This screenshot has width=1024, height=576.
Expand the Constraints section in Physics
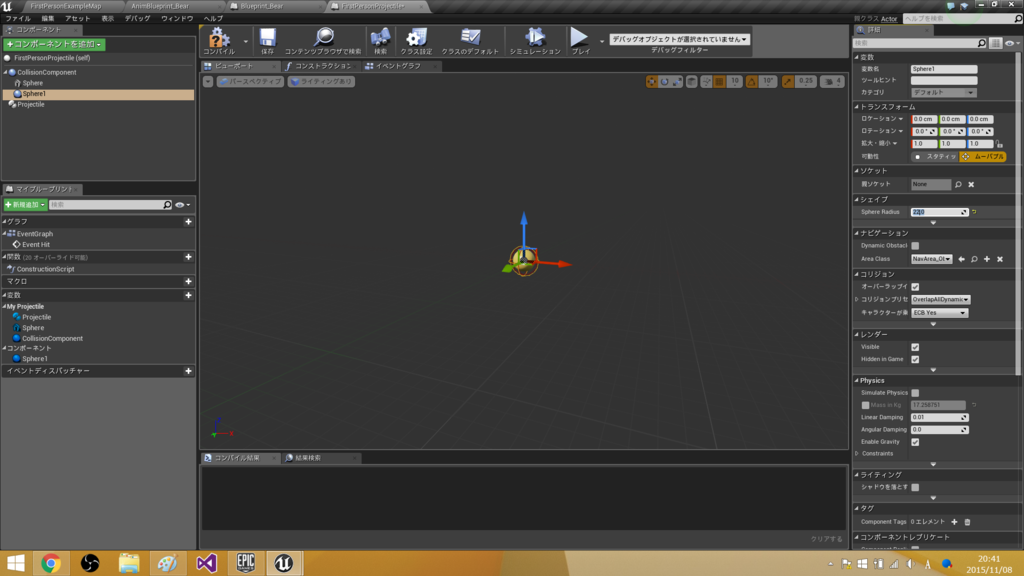coord(857,454)
